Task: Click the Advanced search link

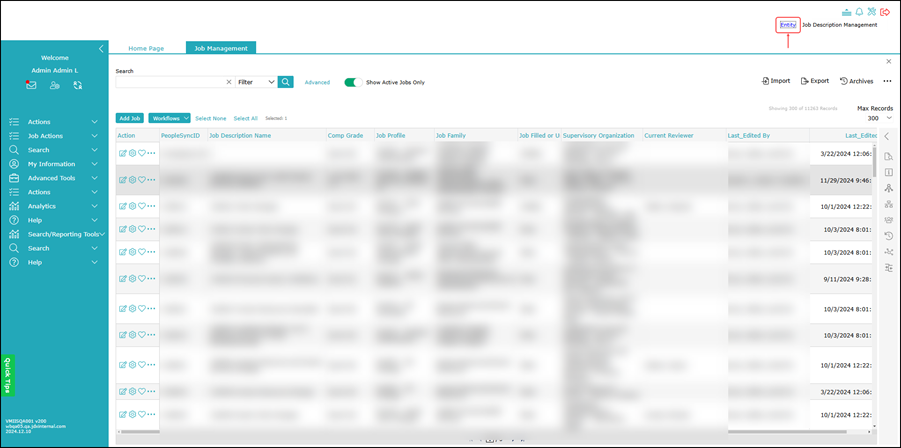Action: tap(317, 83)
